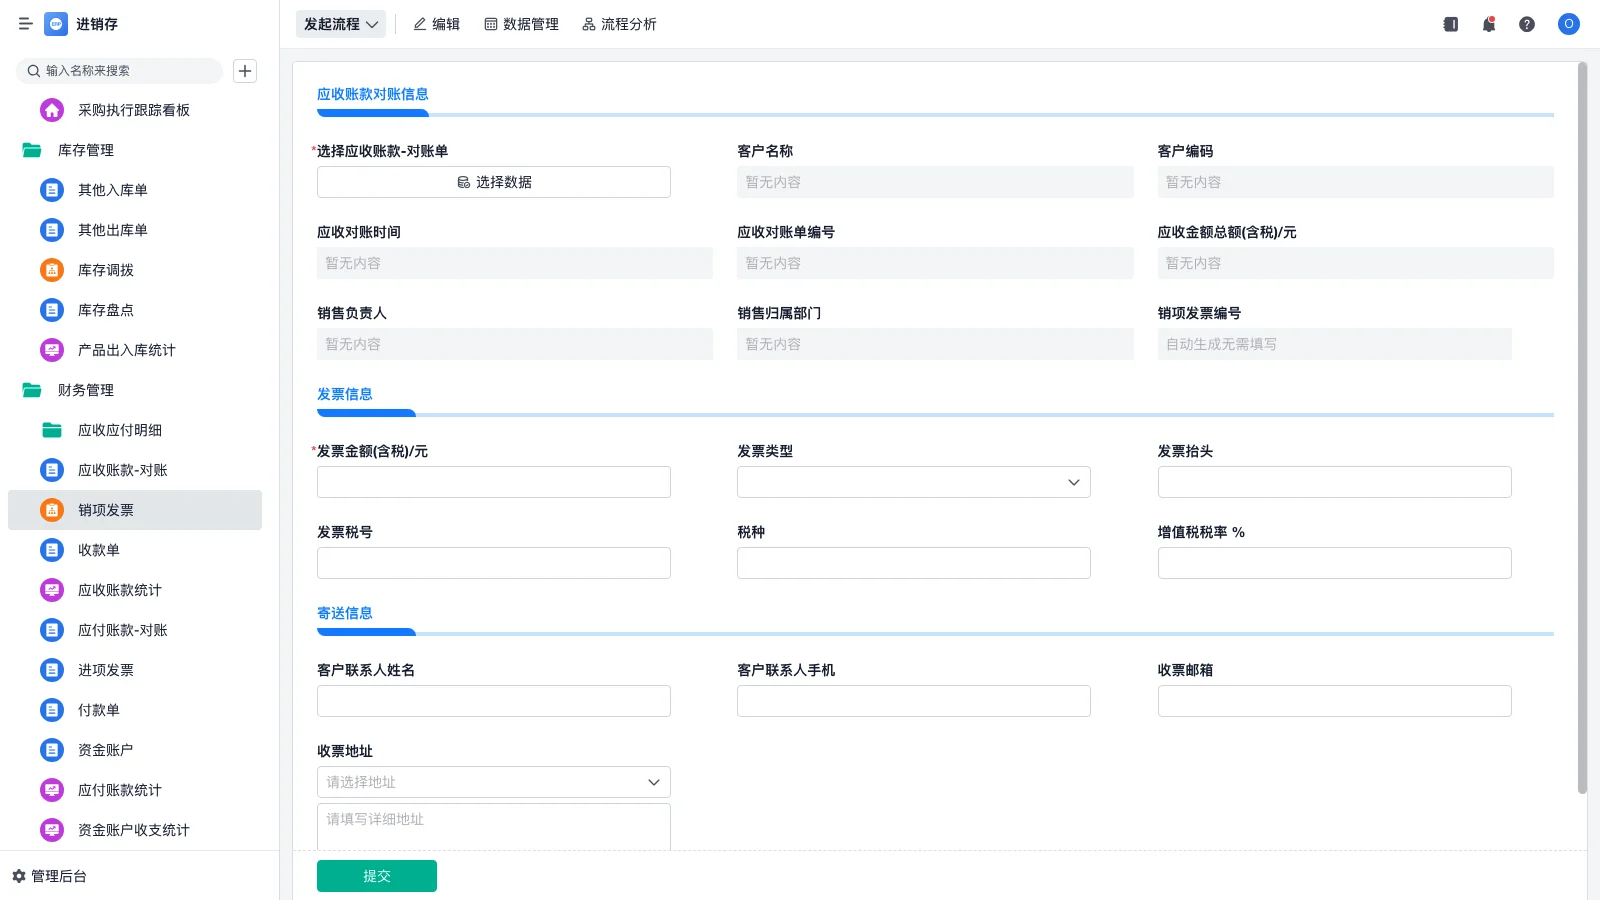Click the form's vertical scrollbar
The image size is (1600, 900).
[x=1582, y=428]
